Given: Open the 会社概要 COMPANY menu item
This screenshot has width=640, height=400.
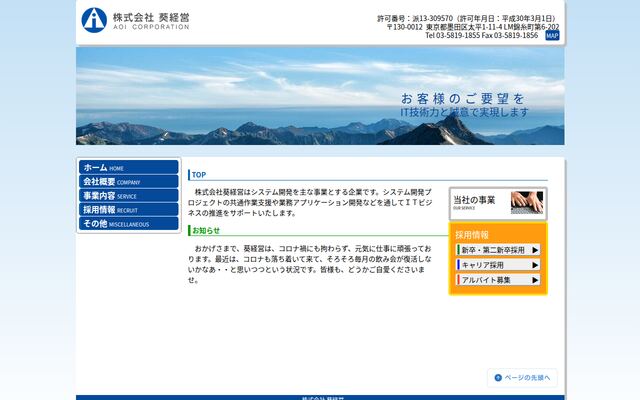Looking at the screenshot, I should (129, 181).
